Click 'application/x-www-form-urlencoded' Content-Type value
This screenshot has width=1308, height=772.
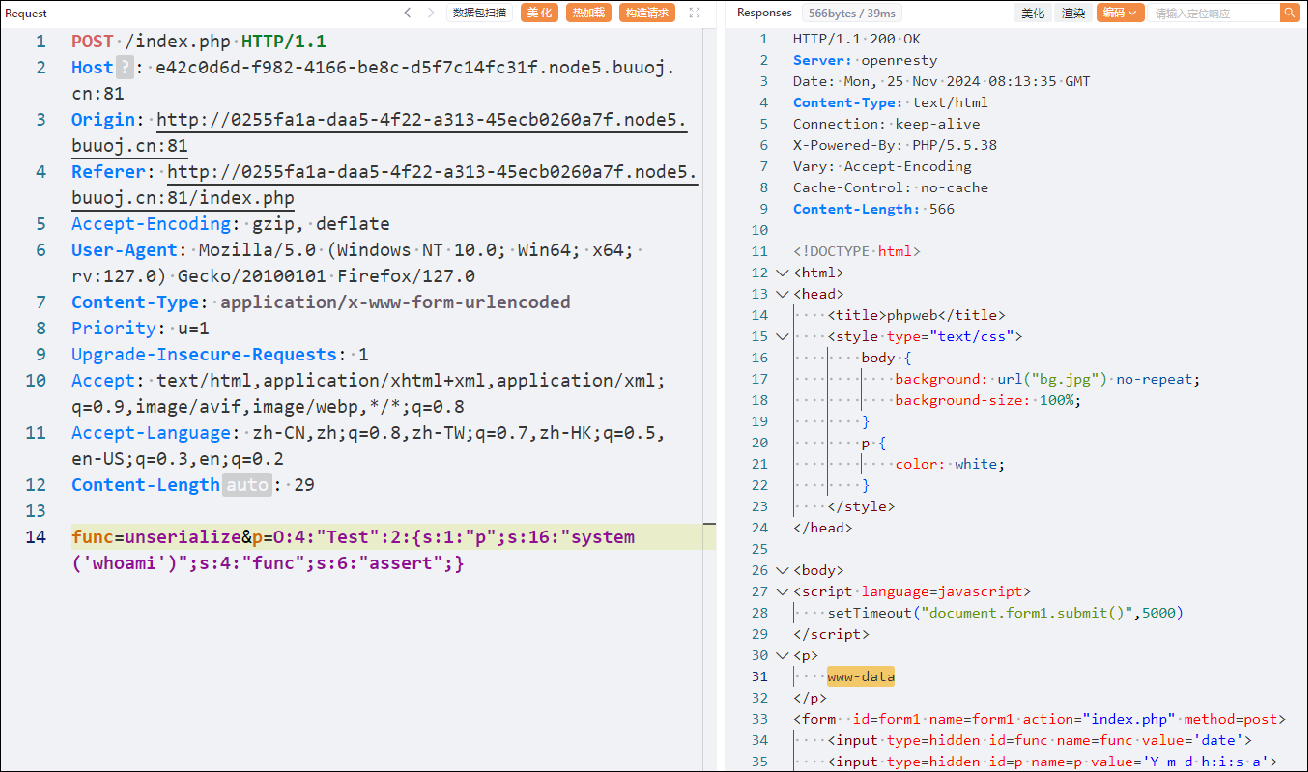pos(395,302)
